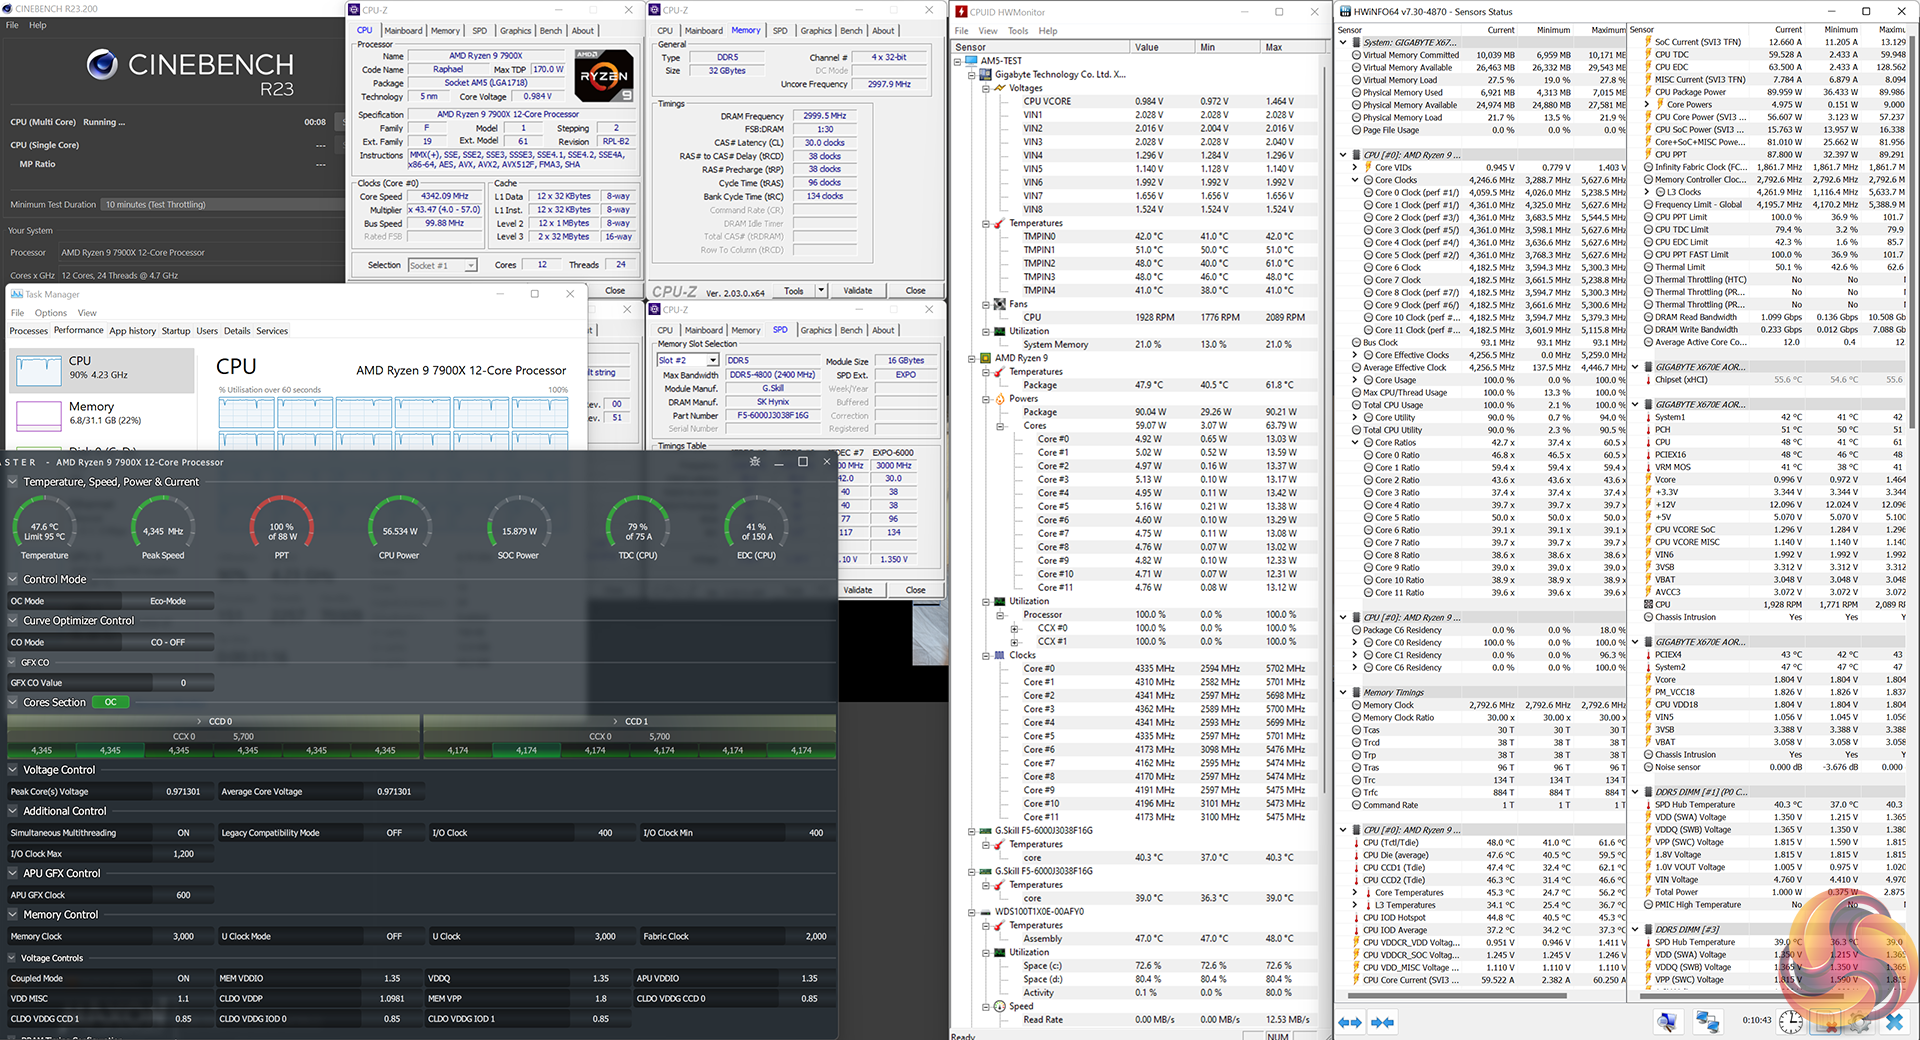Click the HWiNFO shrink columns arrows icon
This screenshot has height=1040, width=1920.
point(1383,1022)
